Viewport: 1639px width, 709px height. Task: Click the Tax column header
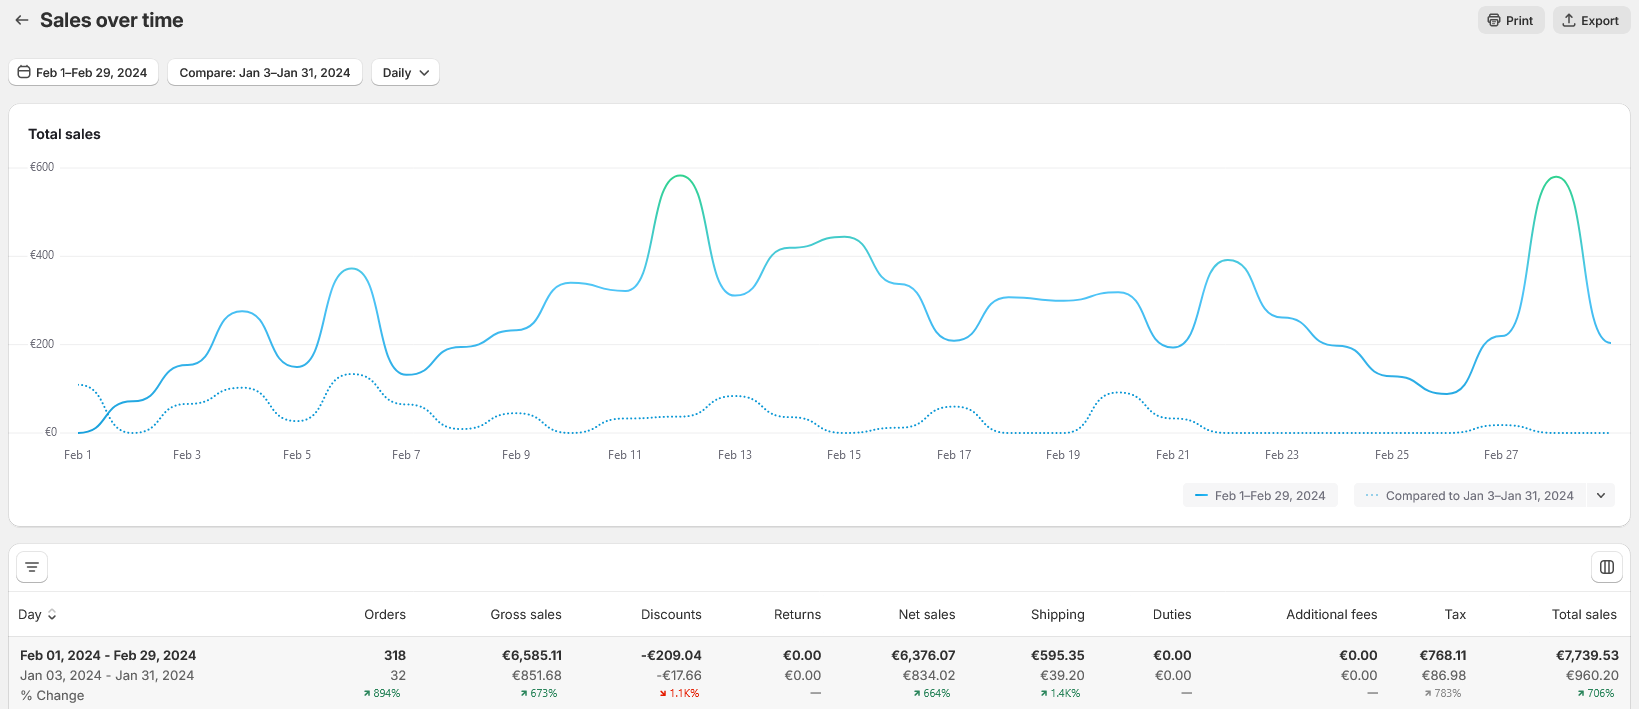point(1455,615)
